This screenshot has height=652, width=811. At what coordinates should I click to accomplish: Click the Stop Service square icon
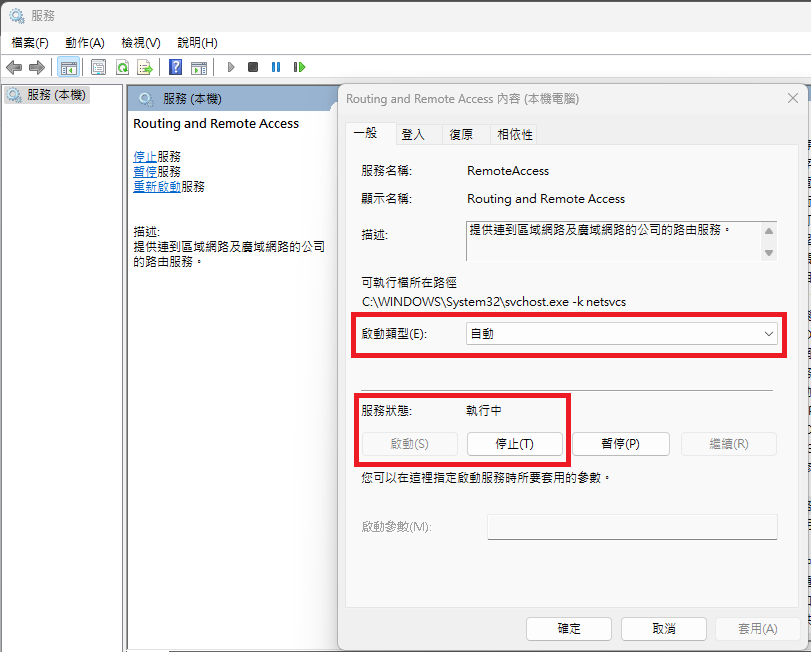pos(253,67)
